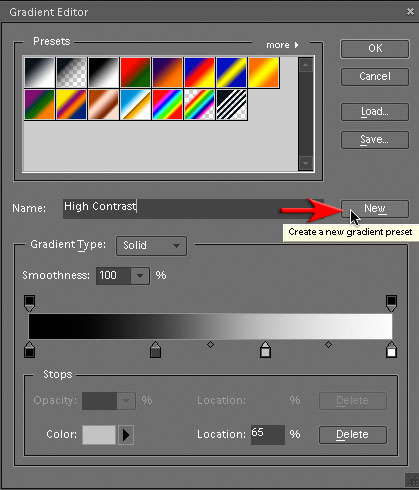Screen dimensions: 419x490
Task: Pick the yellow, violet, orange, blue preset
Action: pyautogui.click(x=71, y=104)
